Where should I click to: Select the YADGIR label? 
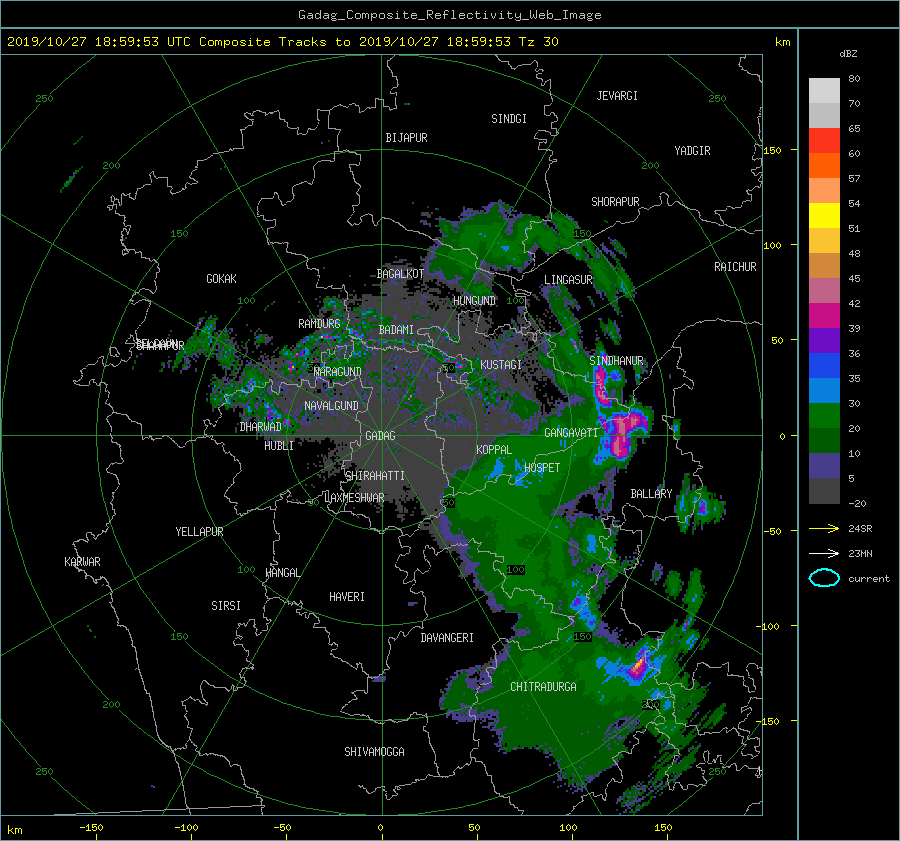pyautogui.click(x=692, y=151)
